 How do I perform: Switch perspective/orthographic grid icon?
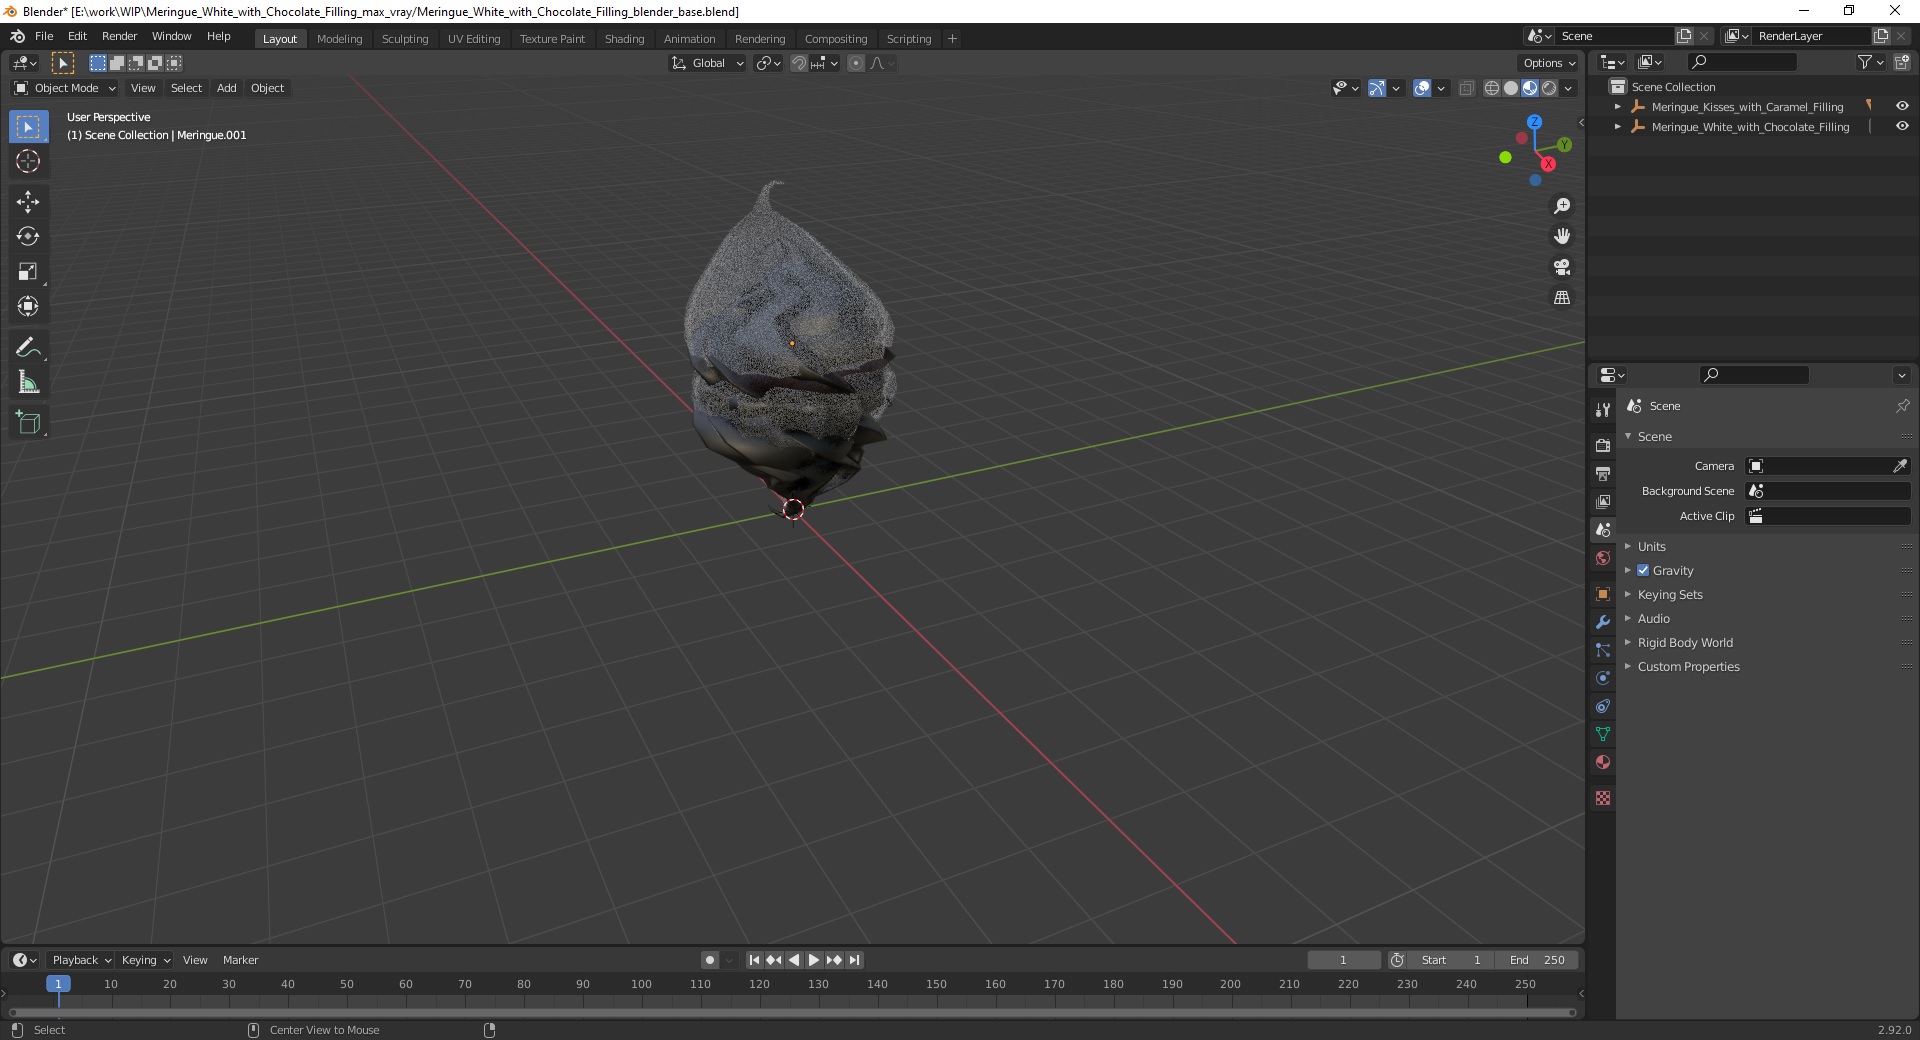tap(1562, 298)
